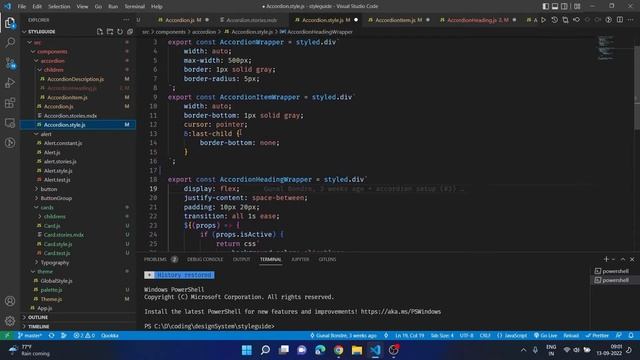Open customize layout button
Screen dimensions: 640x360
pos(577,6)
